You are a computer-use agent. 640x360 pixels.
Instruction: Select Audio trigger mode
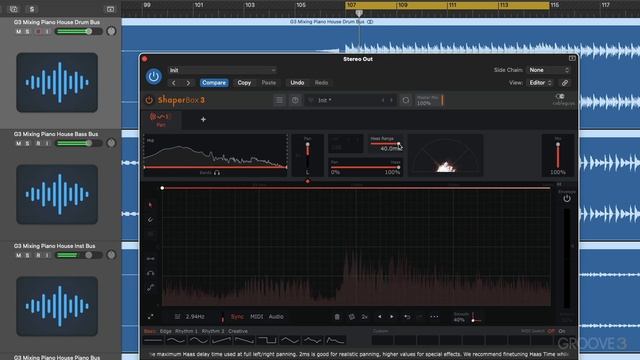(x=276, y=317)
